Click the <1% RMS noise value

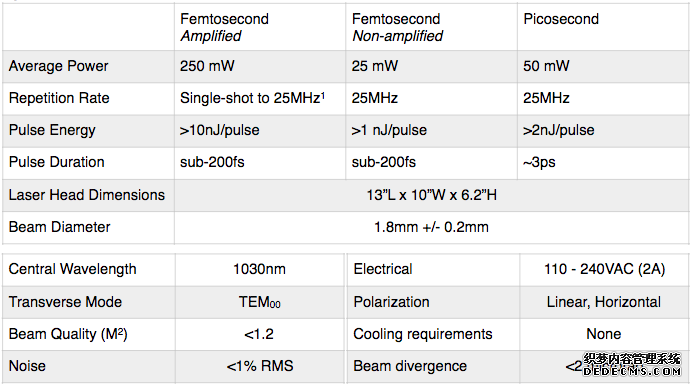pyautogui.click(x=260, y=366)
